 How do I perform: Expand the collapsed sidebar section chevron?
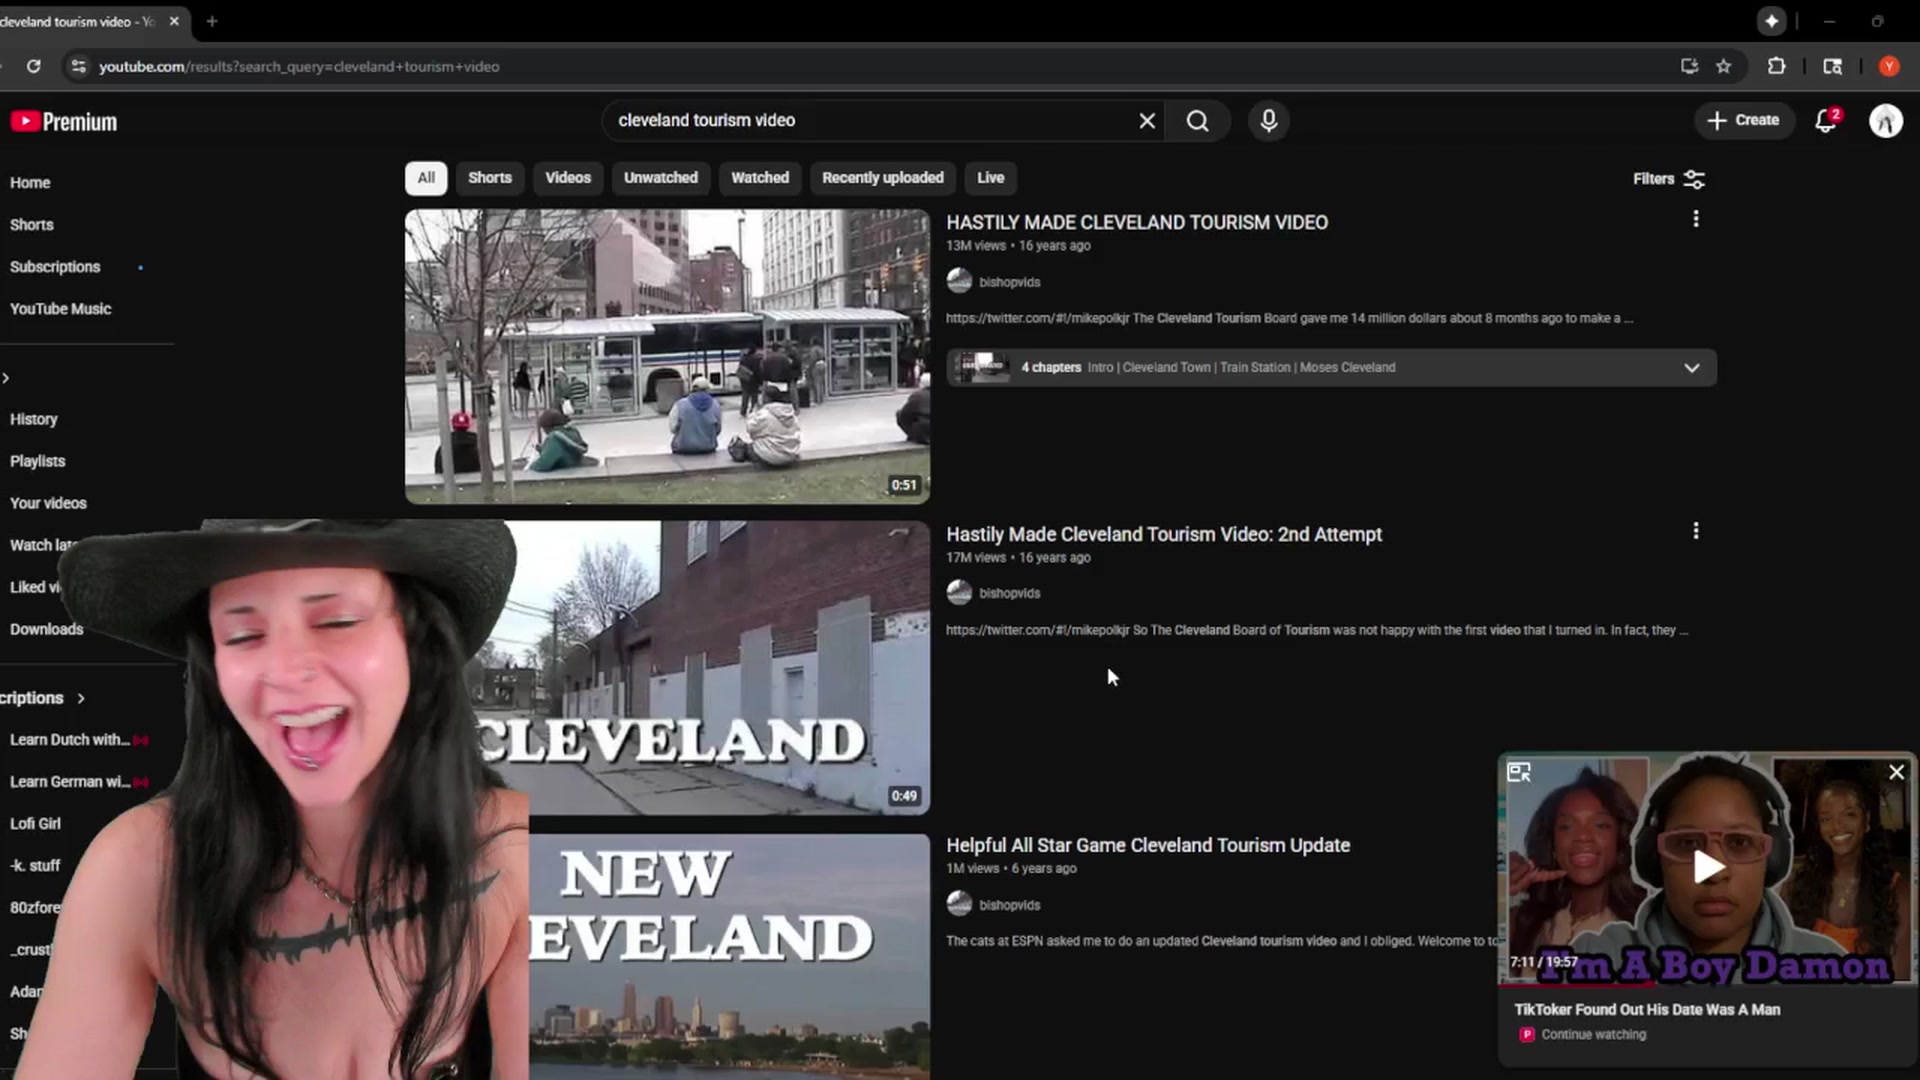coord(6,378)
